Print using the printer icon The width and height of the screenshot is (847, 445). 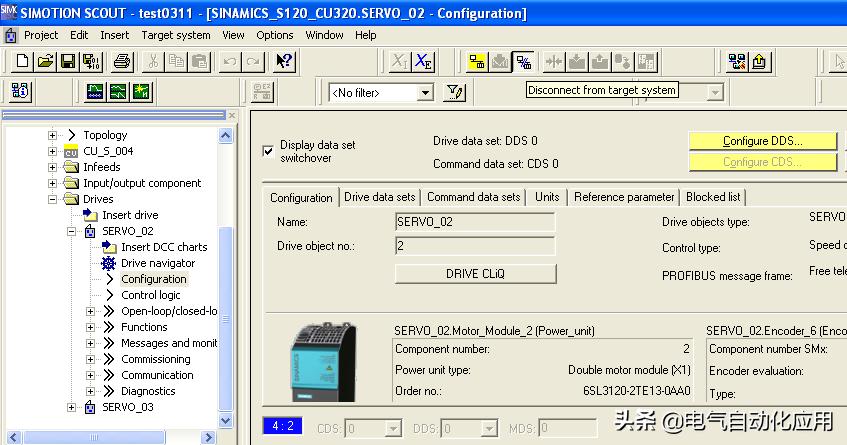click(x=122, y=62)
